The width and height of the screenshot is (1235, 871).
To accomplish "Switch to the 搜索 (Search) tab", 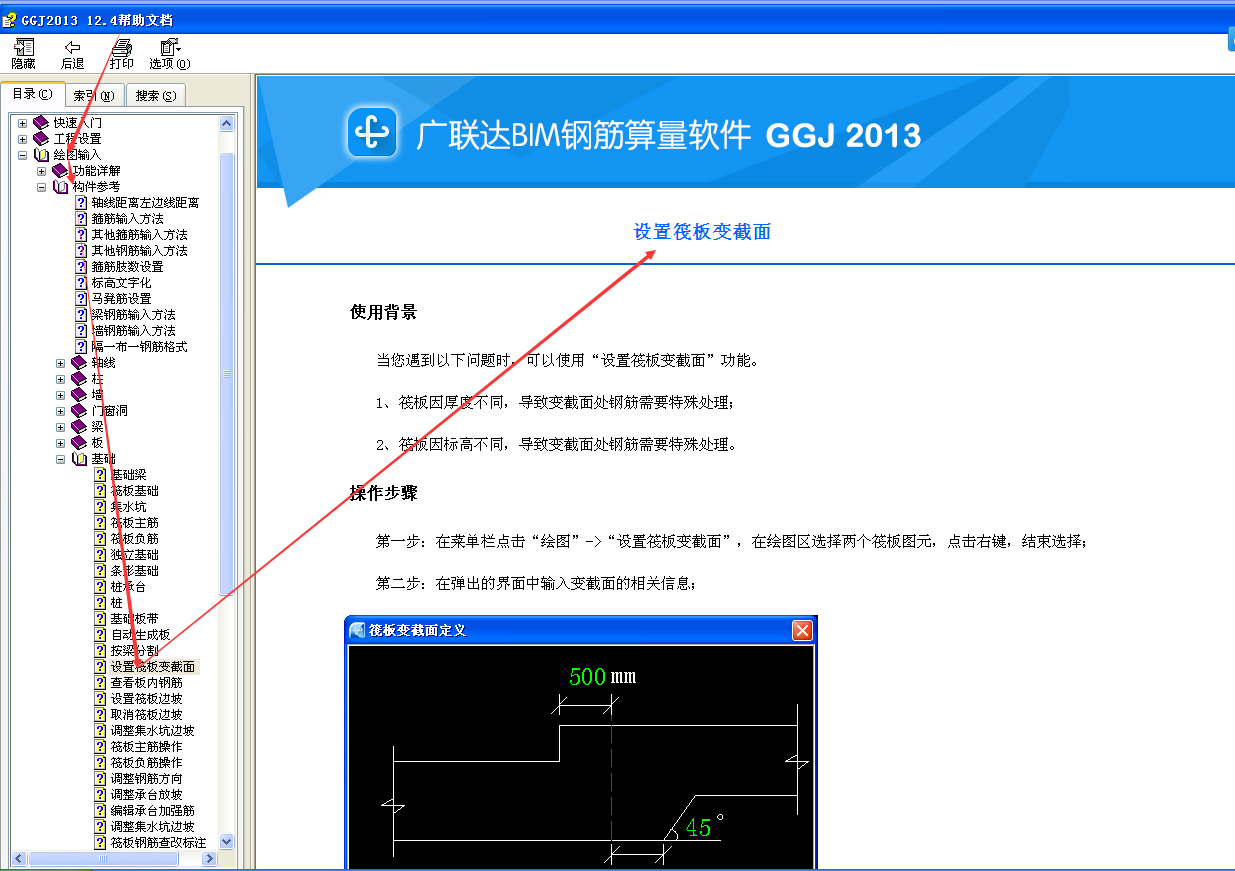I will [x=155, y=96].
